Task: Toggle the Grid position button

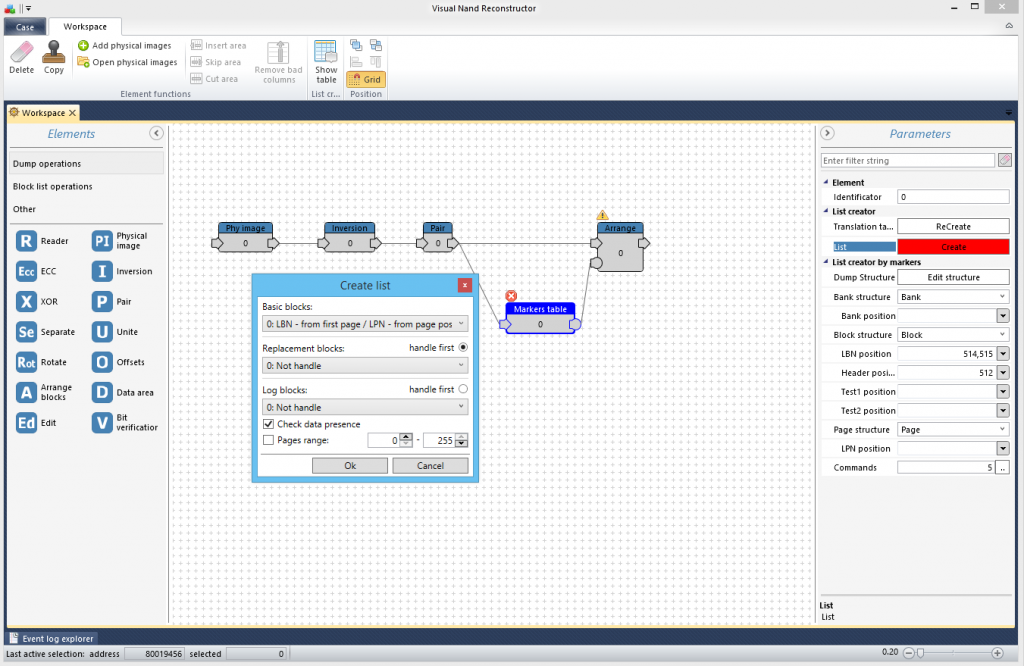Action: tap(366, 79)
